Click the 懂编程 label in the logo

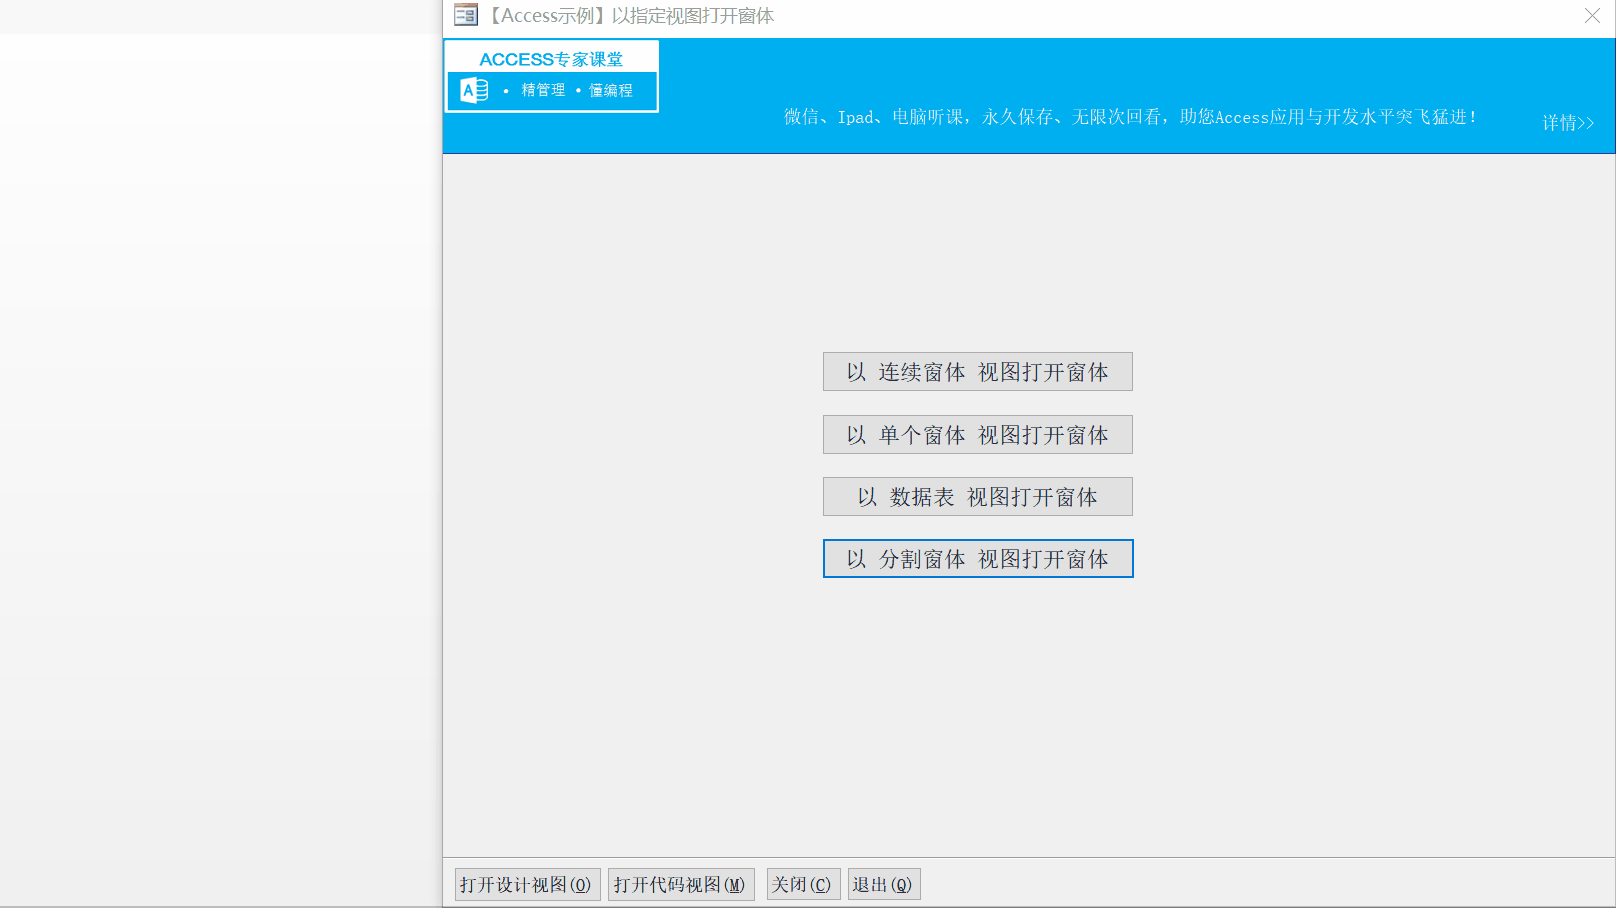[610, 90]
